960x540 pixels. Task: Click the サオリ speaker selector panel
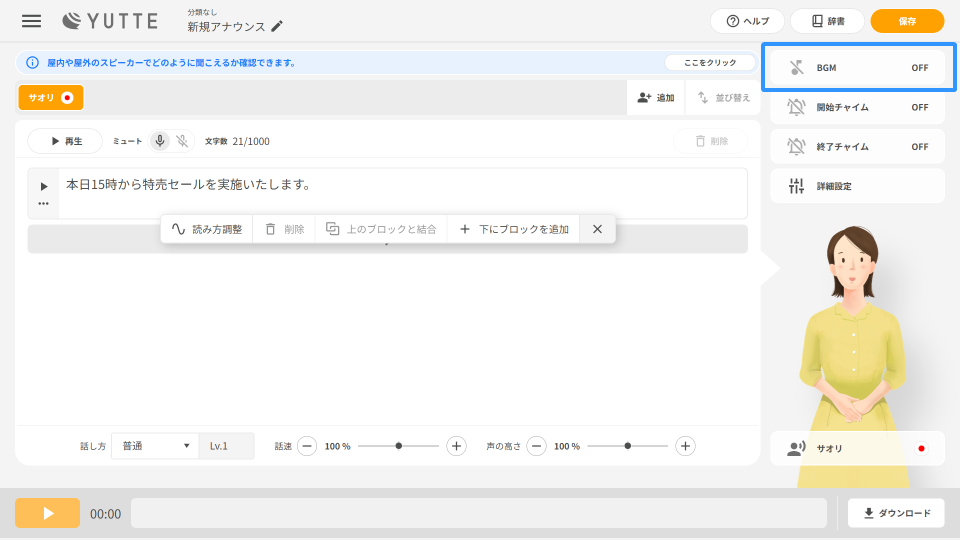click(x=857, y=449)
